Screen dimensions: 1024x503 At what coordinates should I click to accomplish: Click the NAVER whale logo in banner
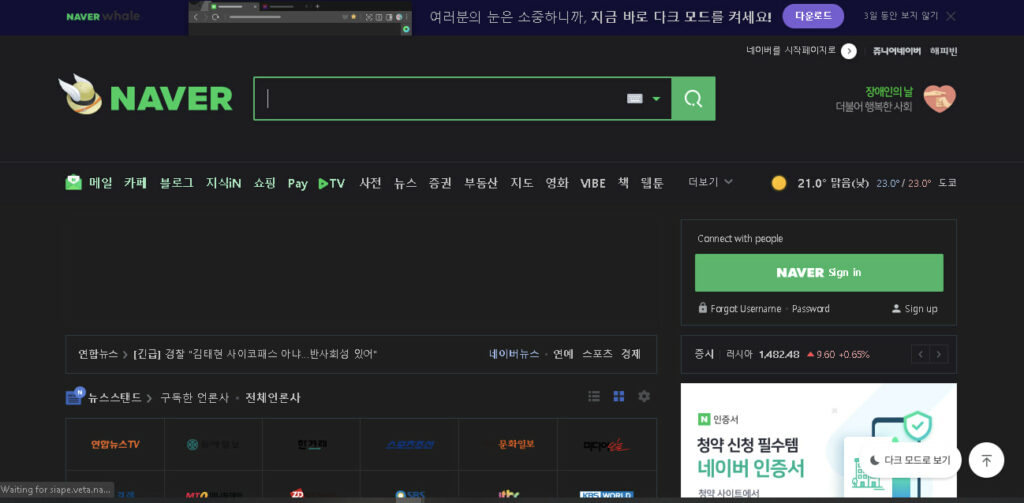pyautogui.click(x=103, y=16)
